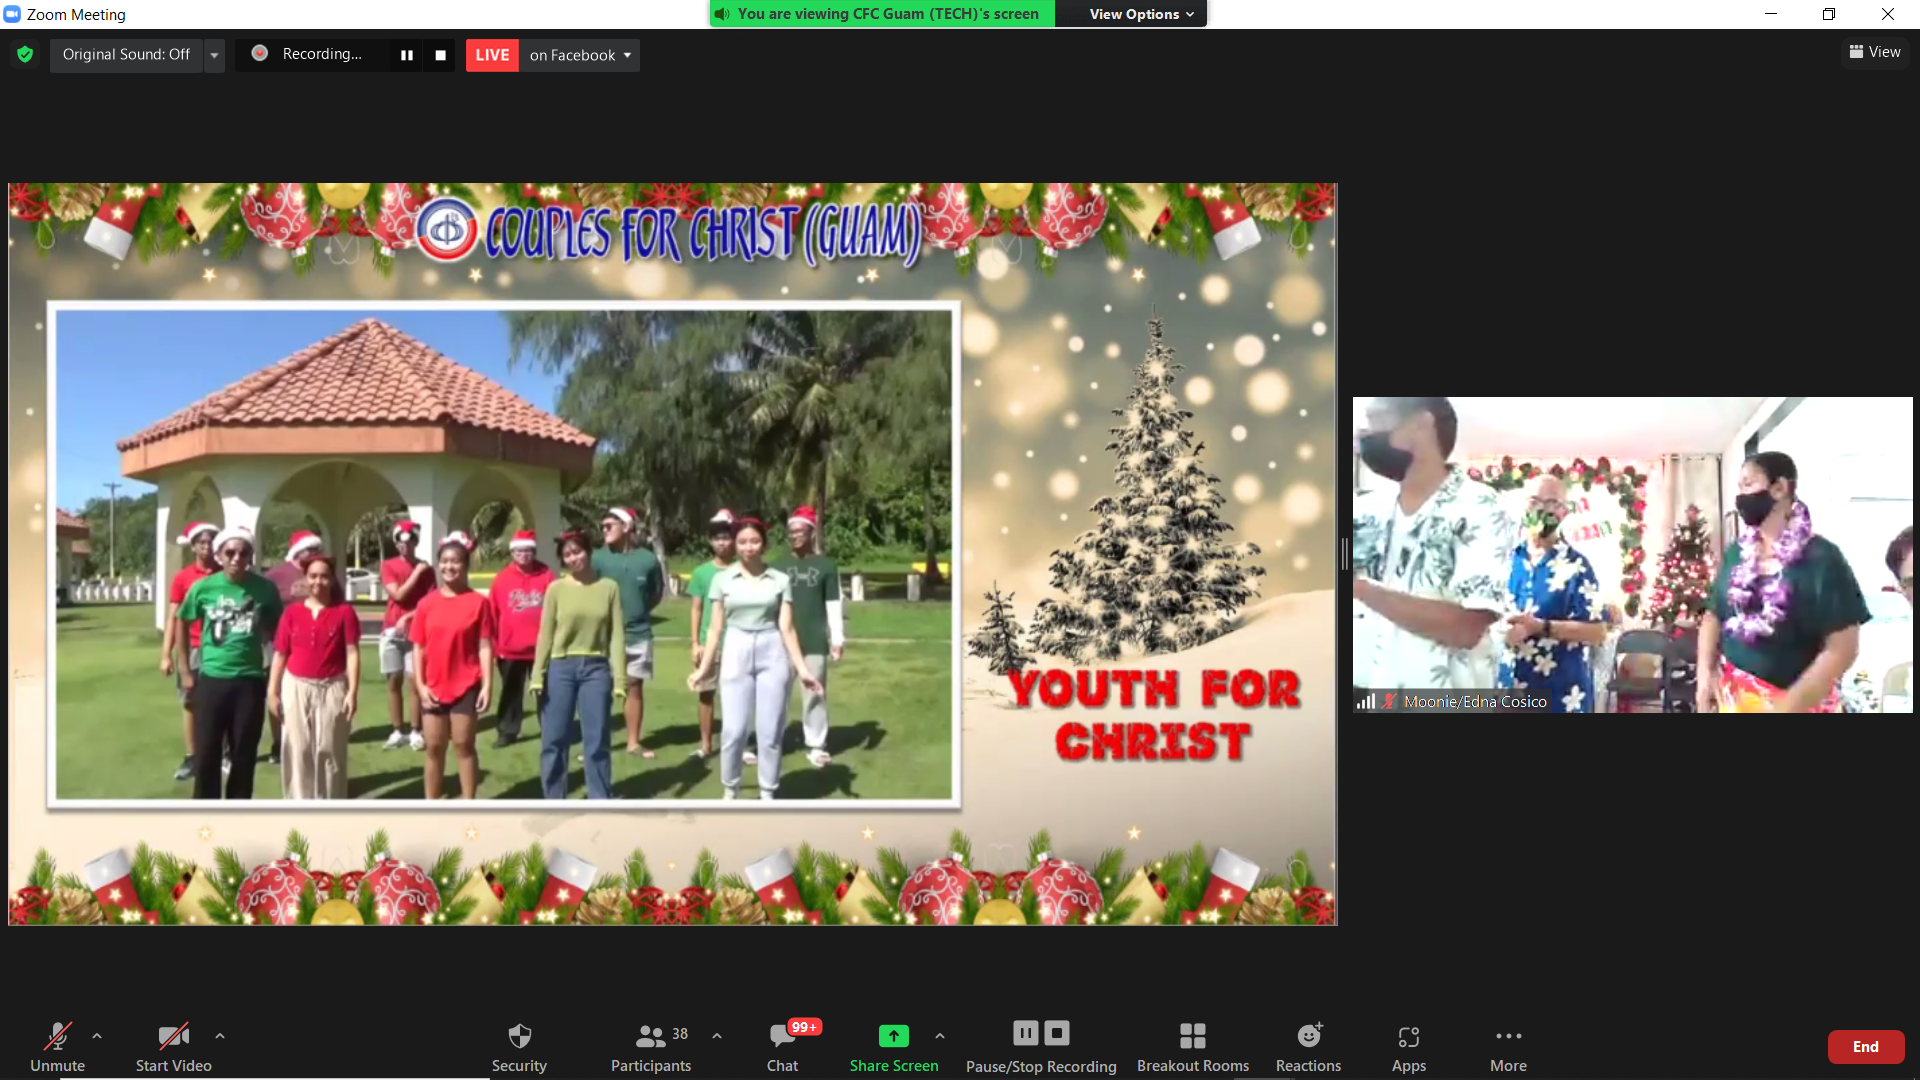Click the 99+ chat notification badge

coord(804,1027)
